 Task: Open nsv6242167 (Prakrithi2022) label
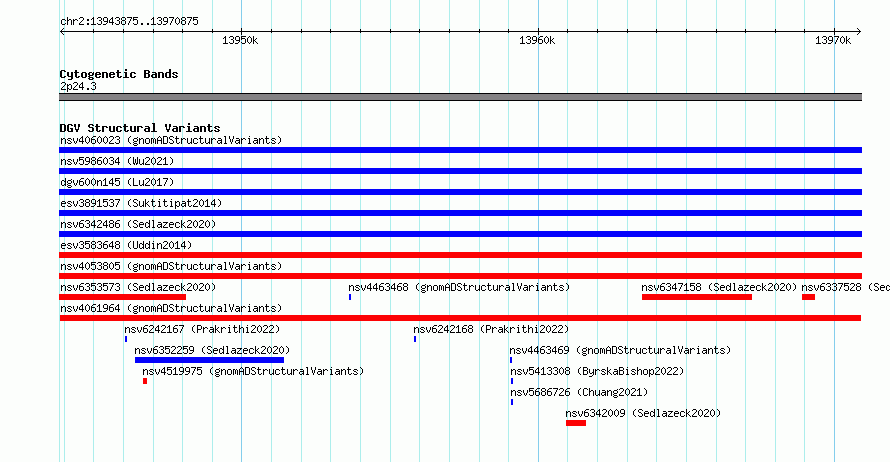(202, 329)
